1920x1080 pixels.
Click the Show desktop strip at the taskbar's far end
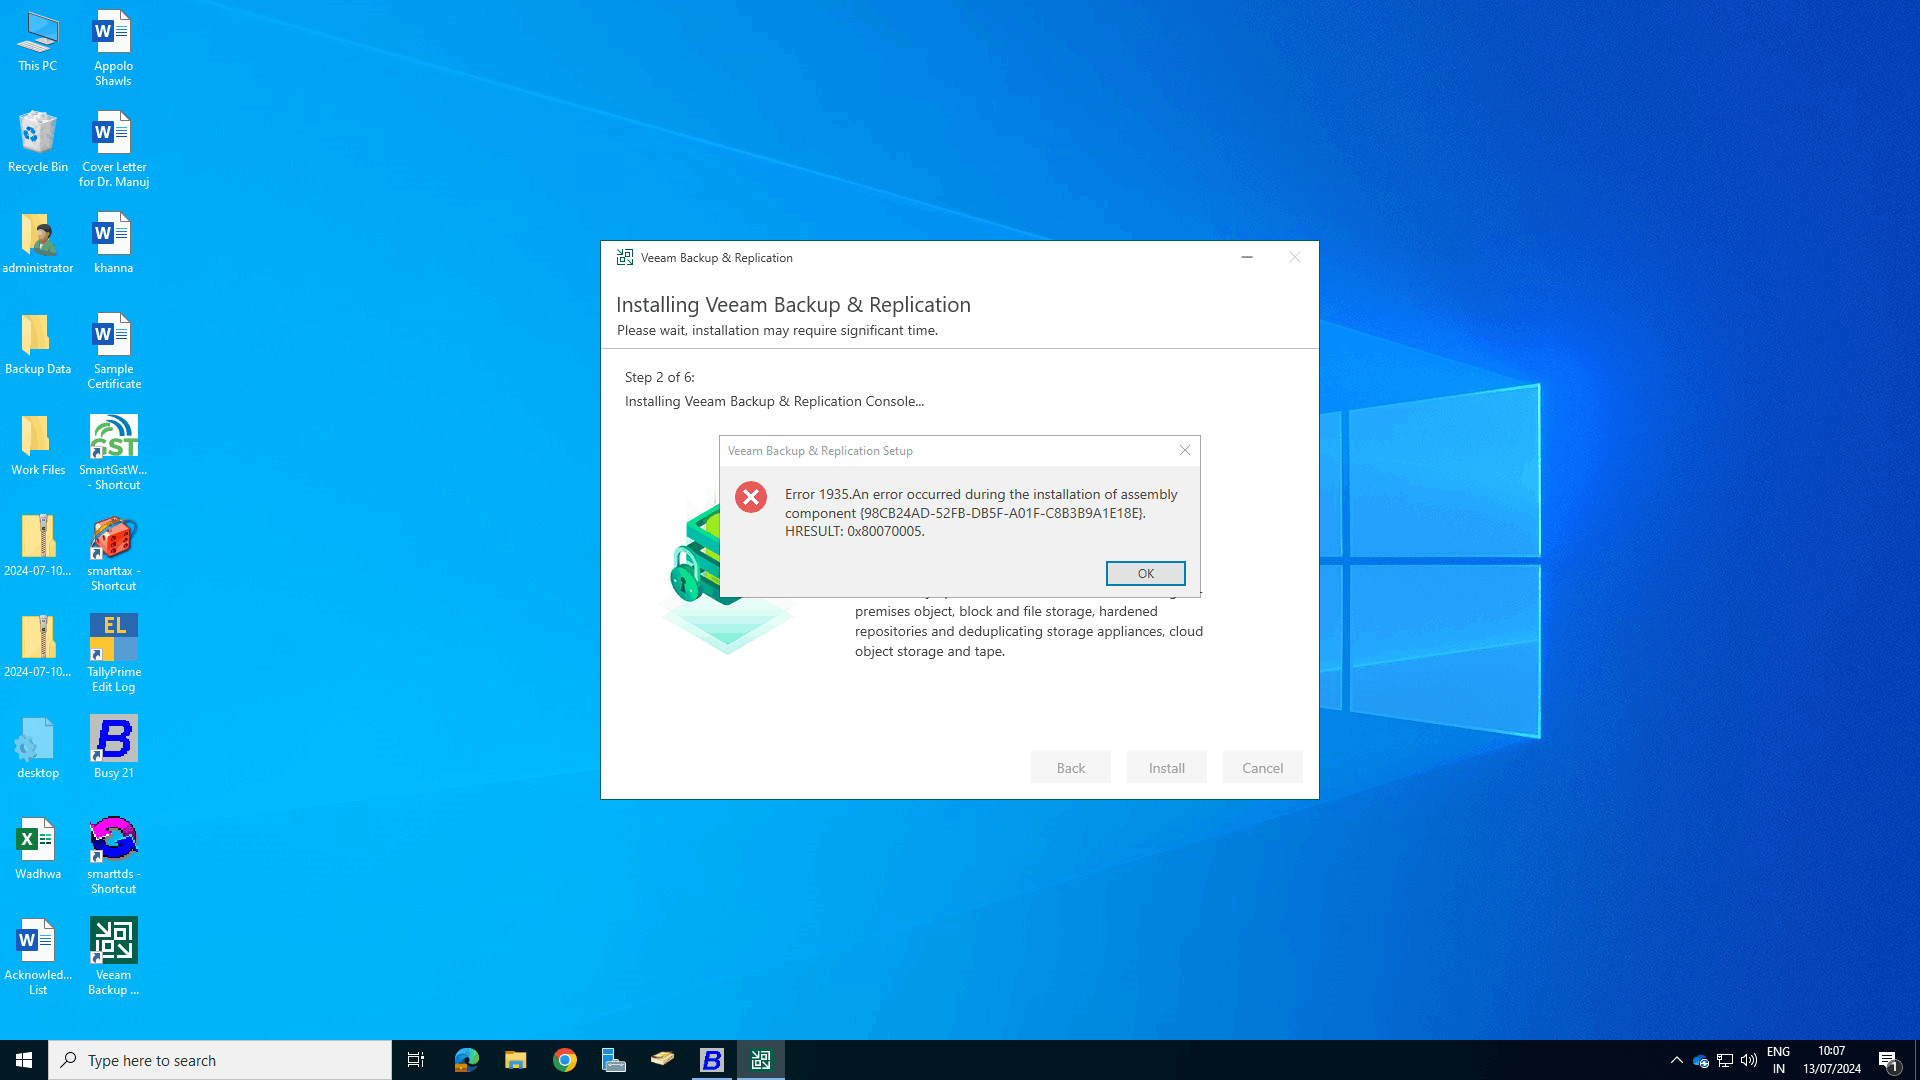coord(1917,1060)
